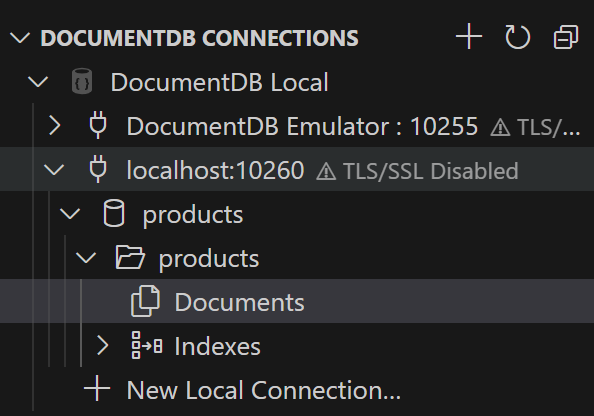The width and height of the screenshot is (594, 416).
Task: Click the Indexes tree icon
Action: 147,345
